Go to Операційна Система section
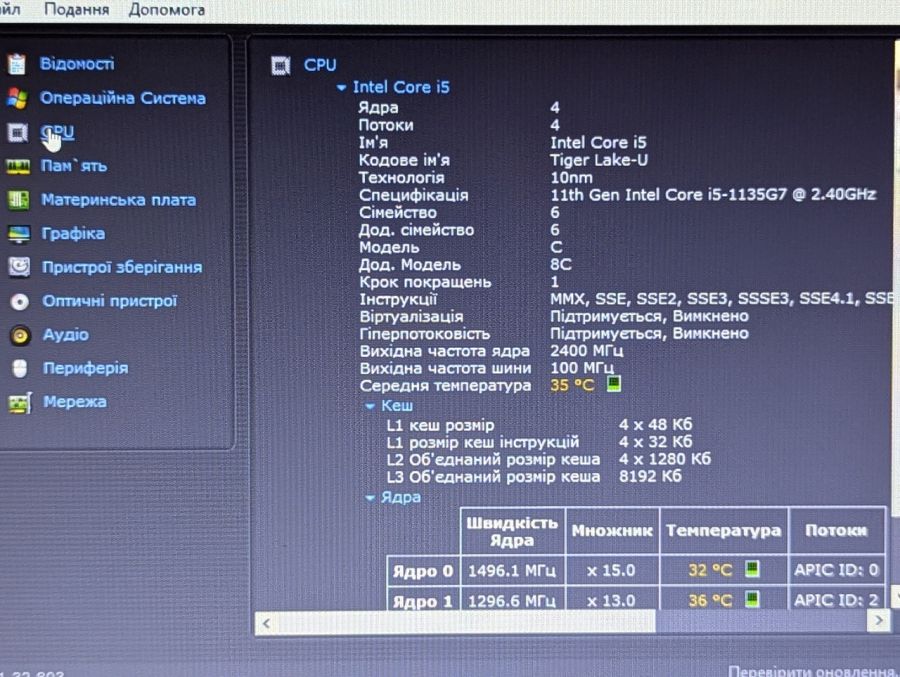The height and width of the screenshot is (677, 900). click(x=123, y=98)
